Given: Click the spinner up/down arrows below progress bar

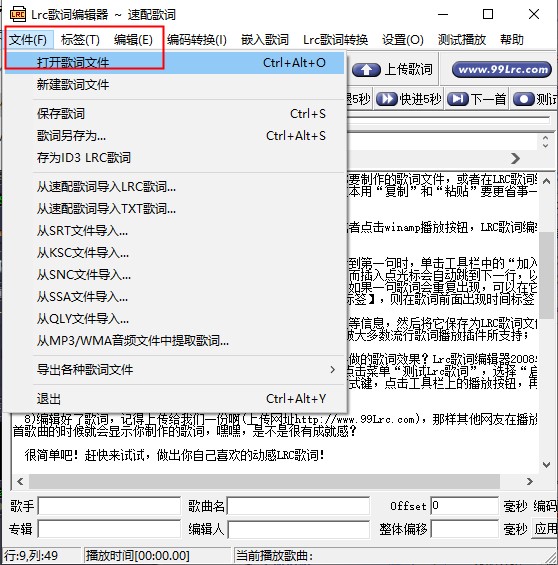Looking at the screenshot, I should click(x=545, y=142).
